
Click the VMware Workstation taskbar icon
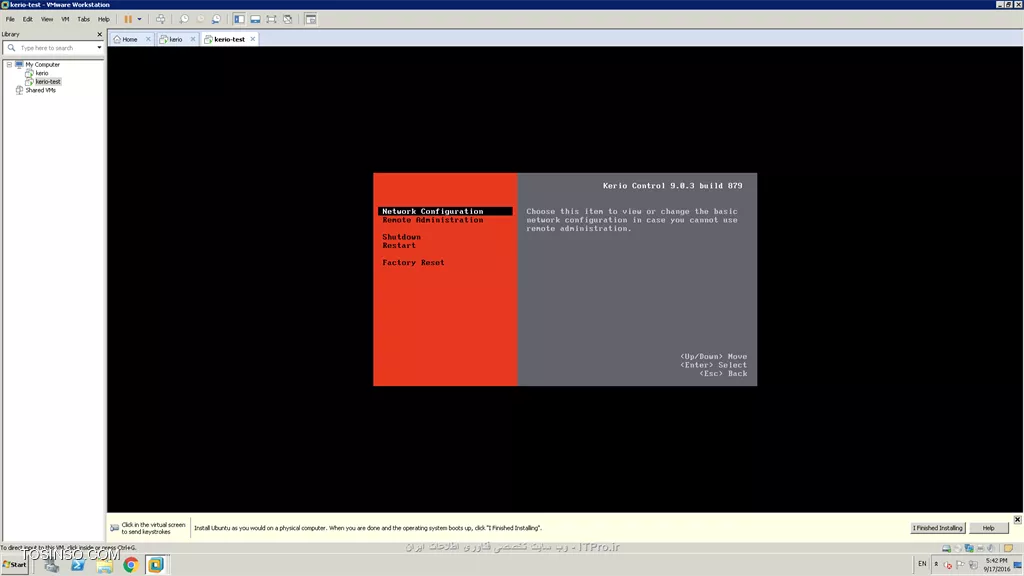pyautogui.click(x=156, y=566)
